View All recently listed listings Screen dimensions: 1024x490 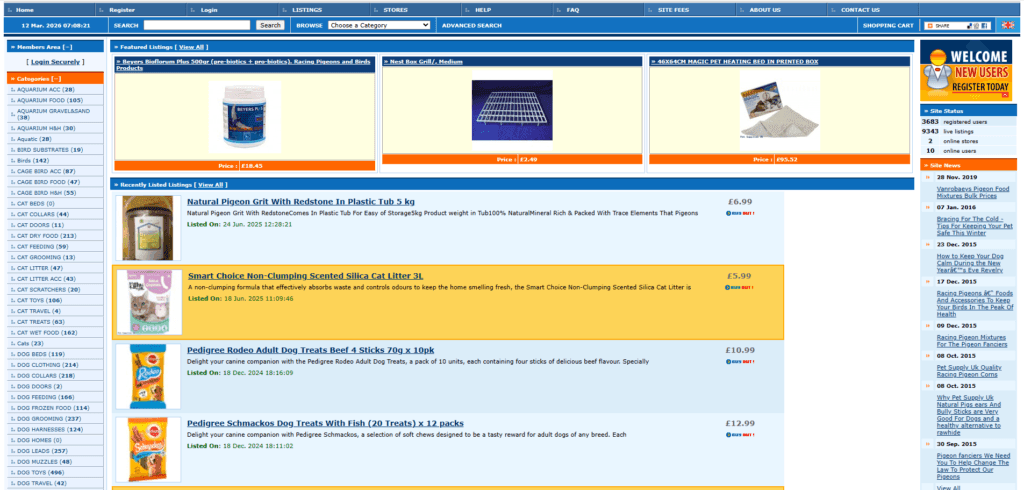(x=210, y=185)
